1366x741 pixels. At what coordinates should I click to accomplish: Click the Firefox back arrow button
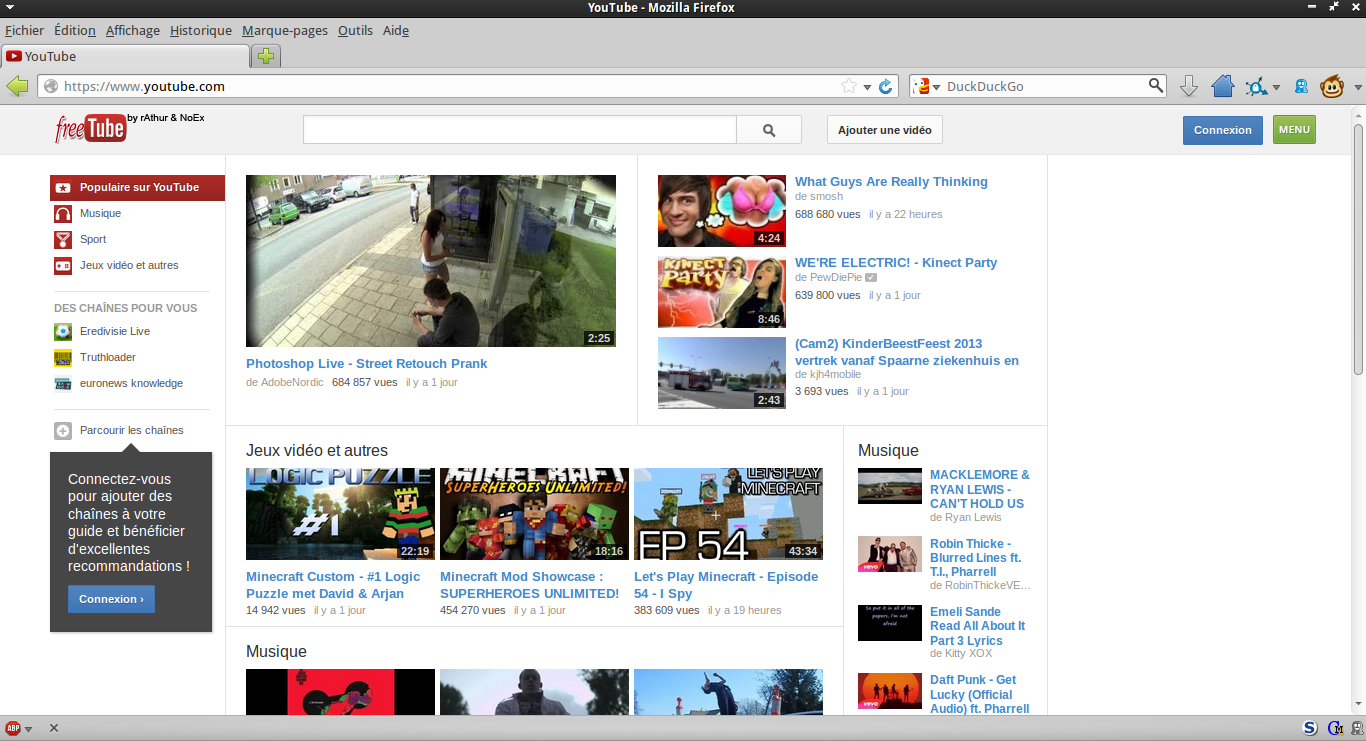(17, 87)
